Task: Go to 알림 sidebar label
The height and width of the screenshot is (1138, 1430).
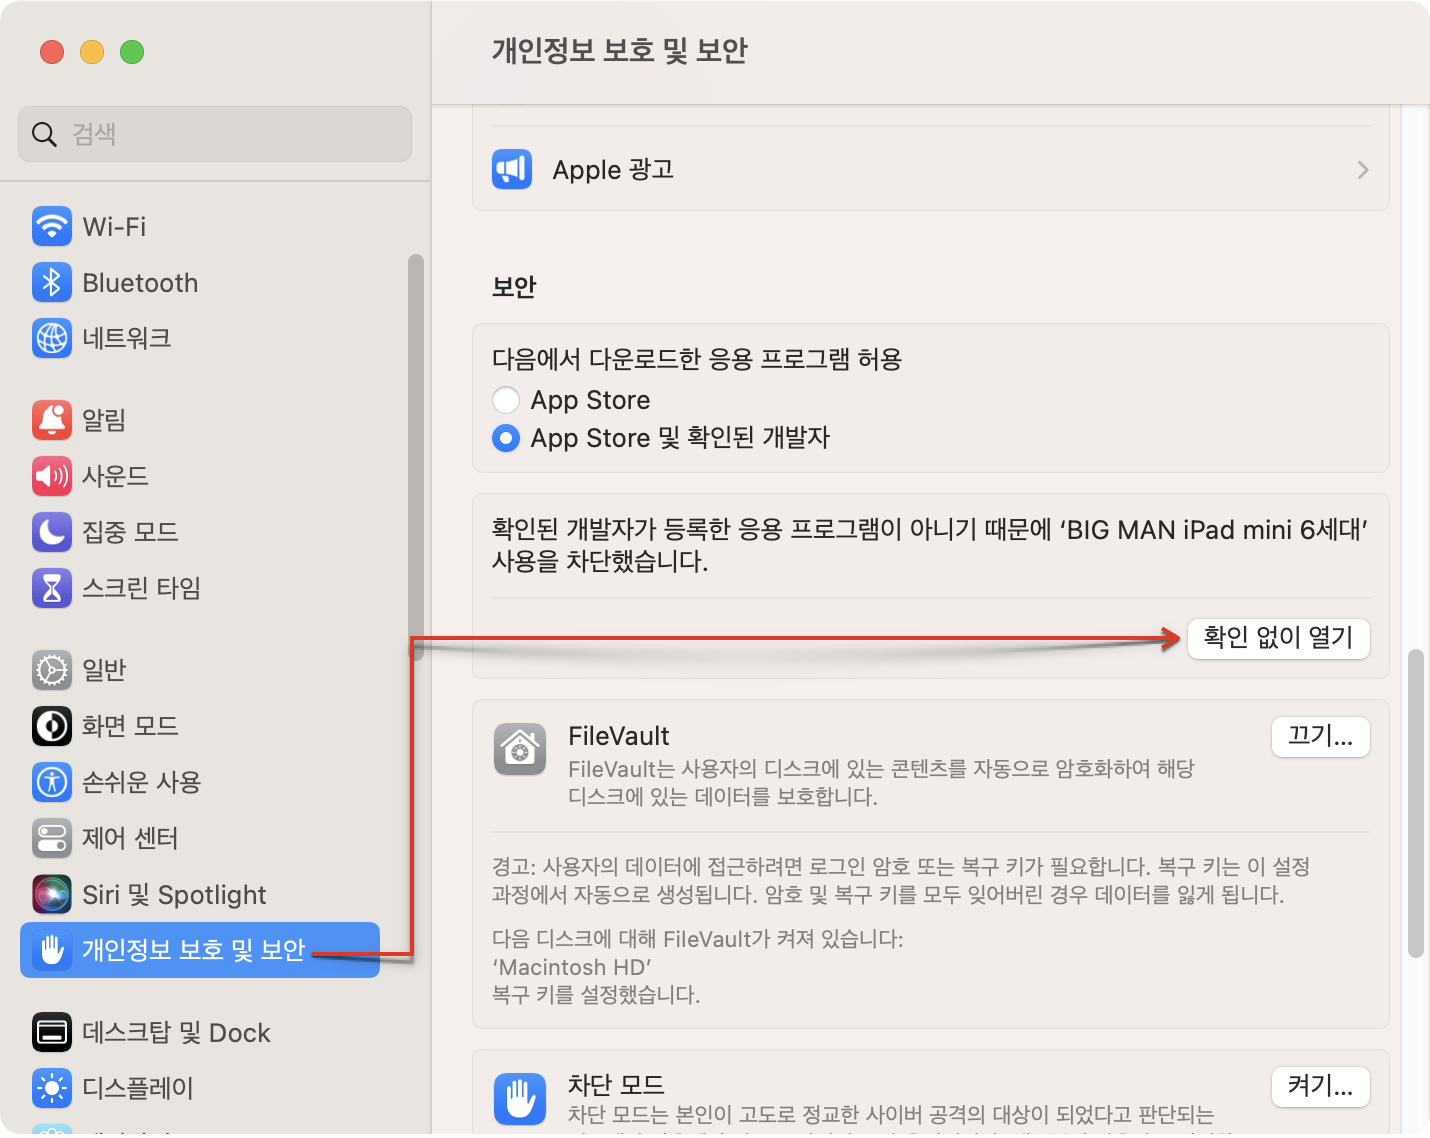Action: tap(104, 420)
